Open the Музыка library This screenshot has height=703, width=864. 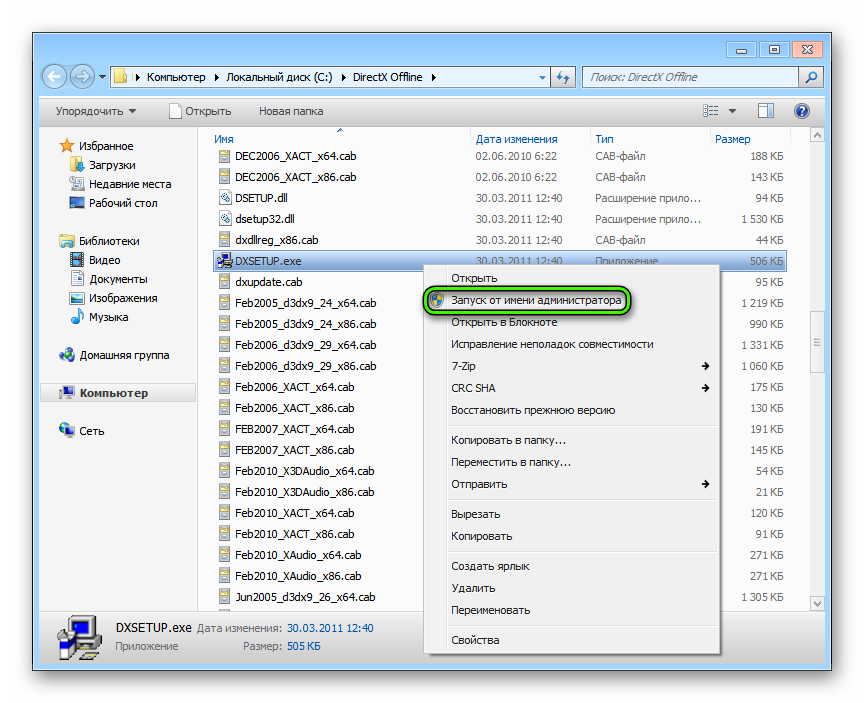coord(99,317)
